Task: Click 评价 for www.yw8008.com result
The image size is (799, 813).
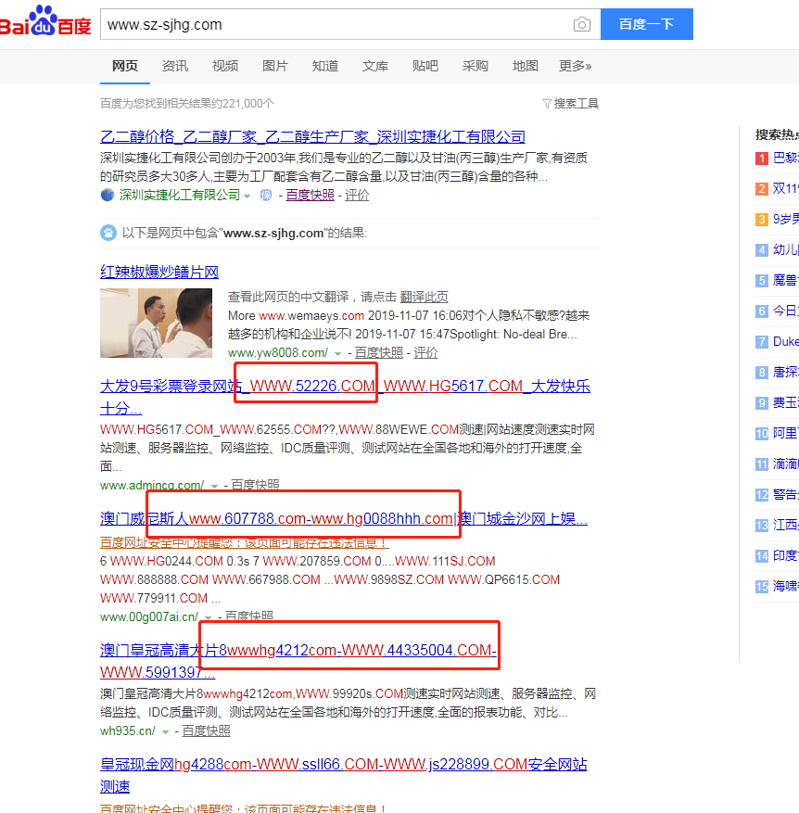Action: pos(426,353)
